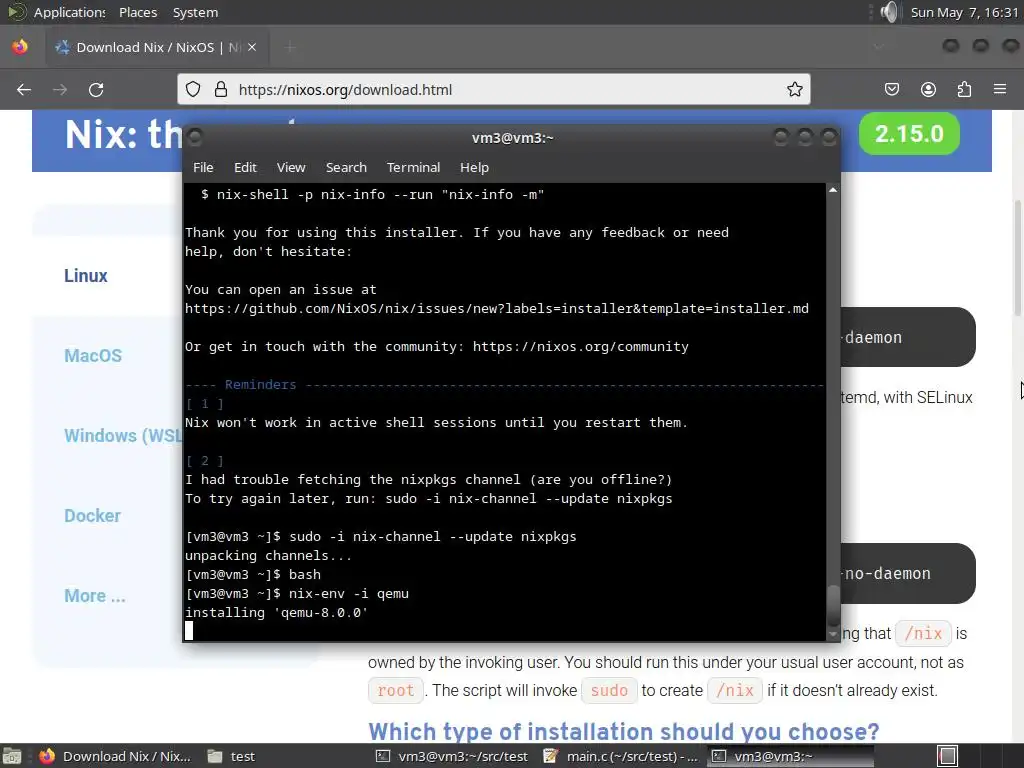The image size is (1024, 768).
Task: Open the volume speaker icon
Action: pos(889,12)
